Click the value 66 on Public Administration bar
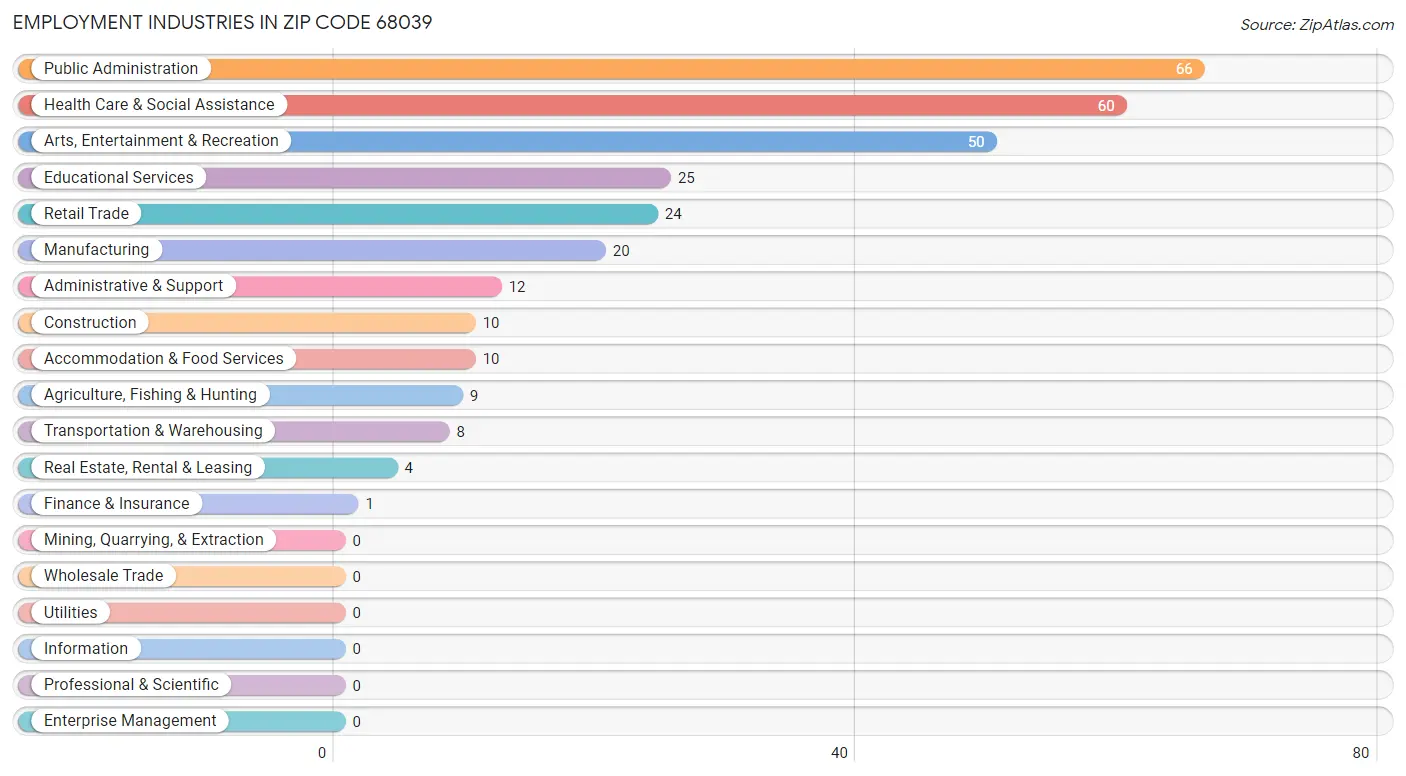Image resolution: width=1406 pixels, height=776 pixels. (x=1184, y=69)
